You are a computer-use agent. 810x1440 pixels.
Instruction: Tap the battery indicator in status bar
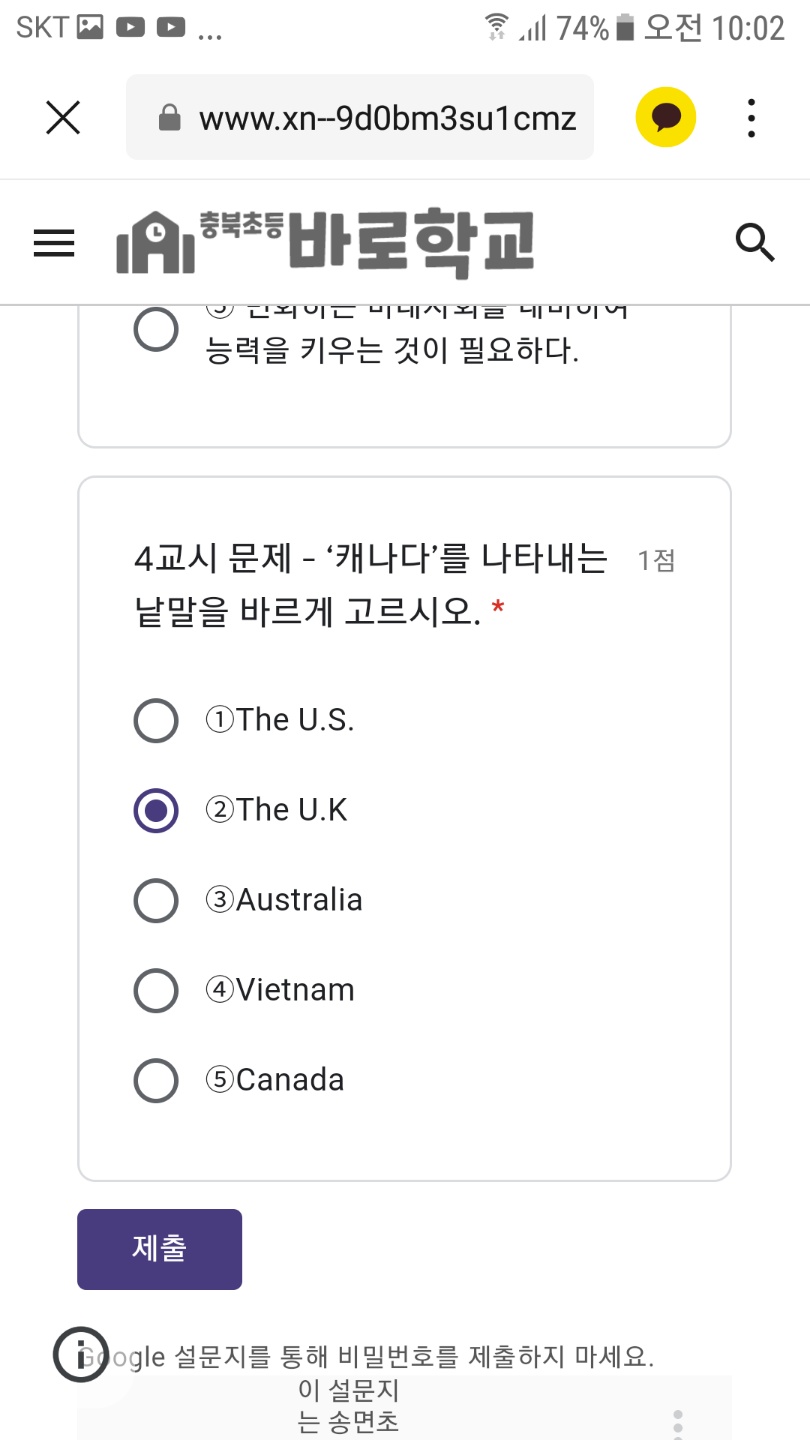pyautogui.click(x=626, y=27)
